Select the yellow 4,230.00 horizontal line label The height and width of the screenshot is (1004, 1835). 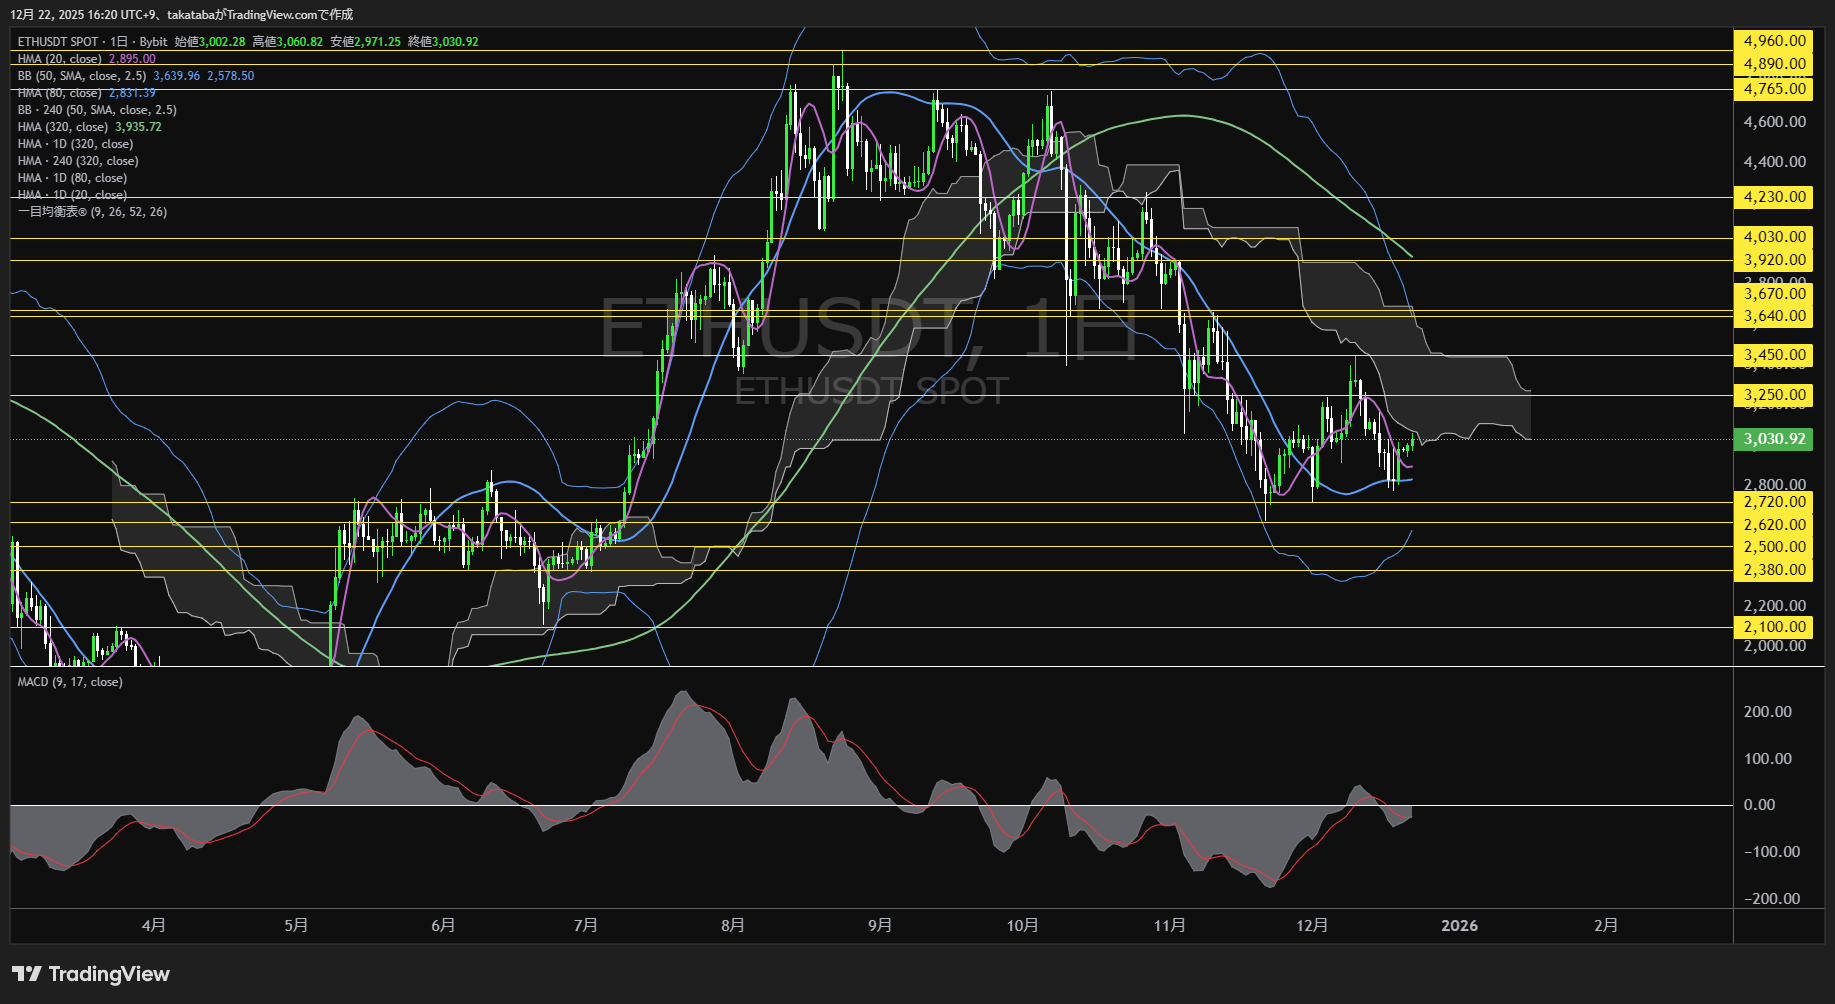[x=1773, y=197]
